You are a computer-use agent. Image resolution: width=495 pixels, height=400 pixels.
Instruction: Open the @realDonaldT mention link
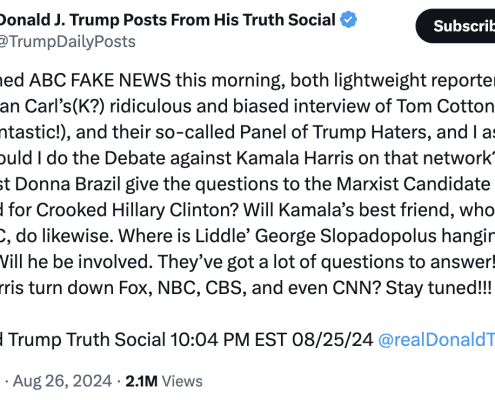(436, 340)
